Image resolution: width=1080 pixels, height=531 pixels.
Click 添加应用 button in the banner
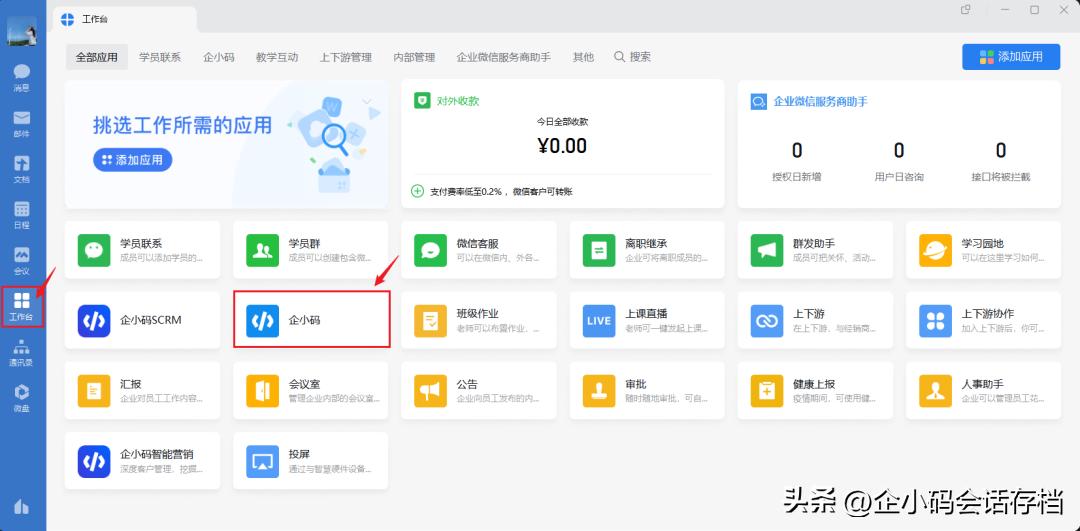(132, 160)
